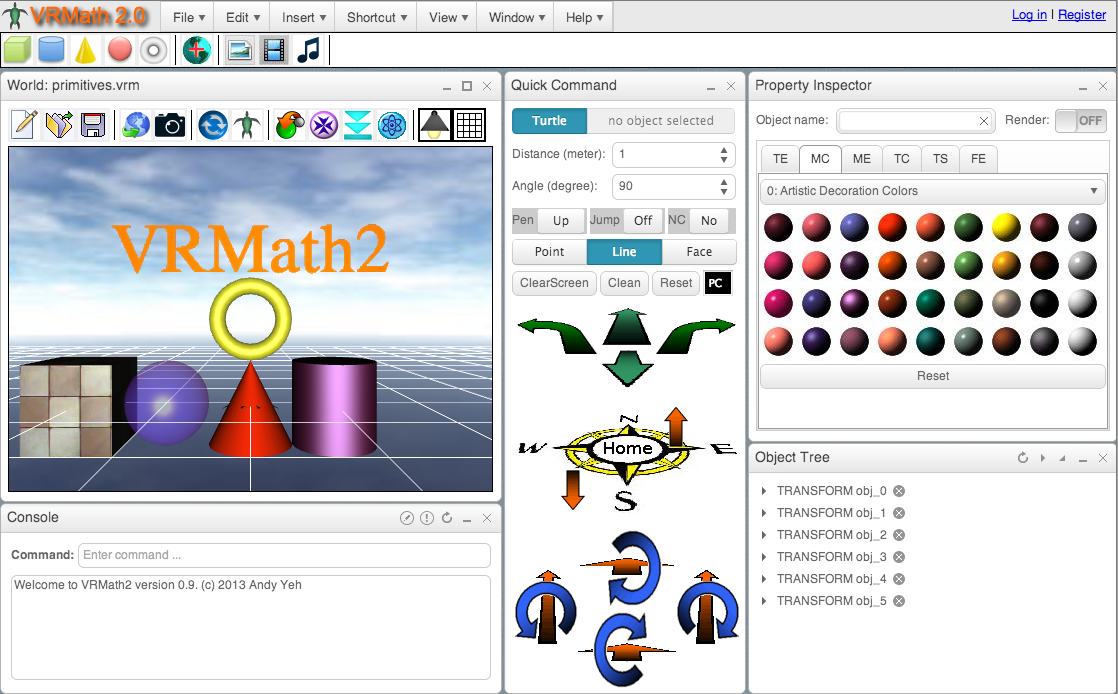The width and height of the screenshot is (1118, 694).
Task: Expand TRANSFORM obj_0 tree node
Action: [764, 491]
